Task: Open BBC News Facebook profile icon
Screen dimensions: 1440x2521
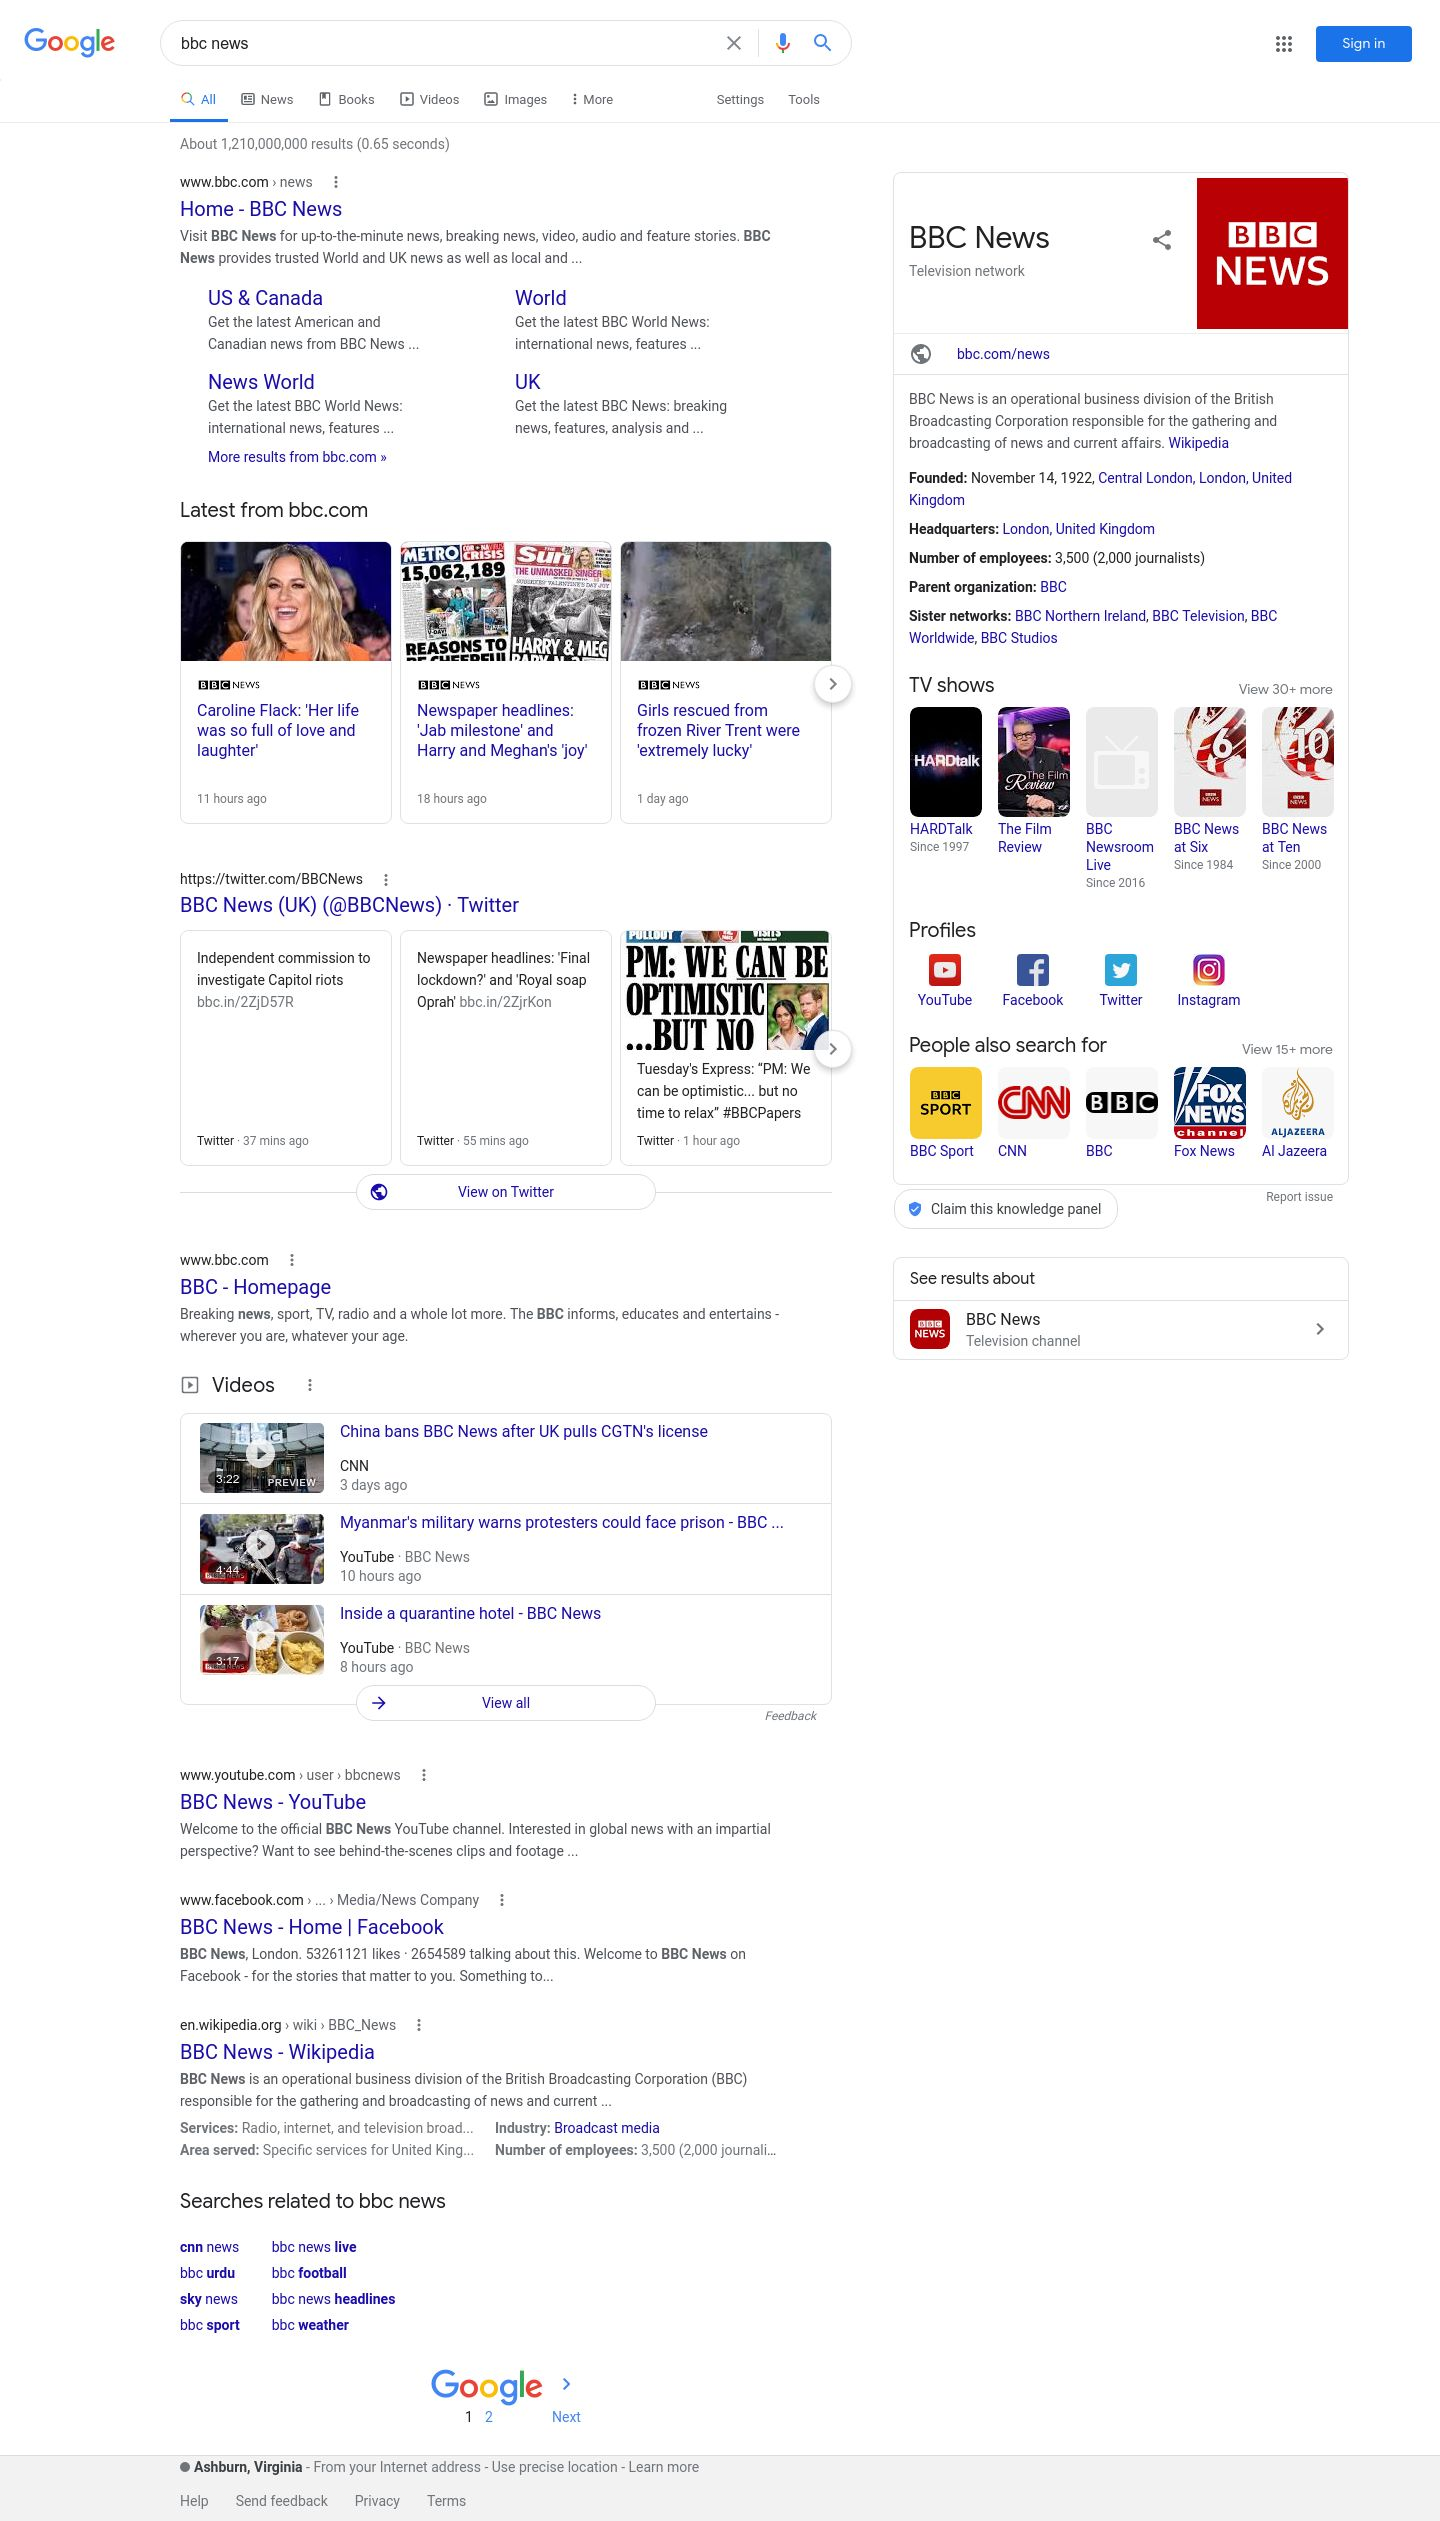Action: pos(1033,970)
